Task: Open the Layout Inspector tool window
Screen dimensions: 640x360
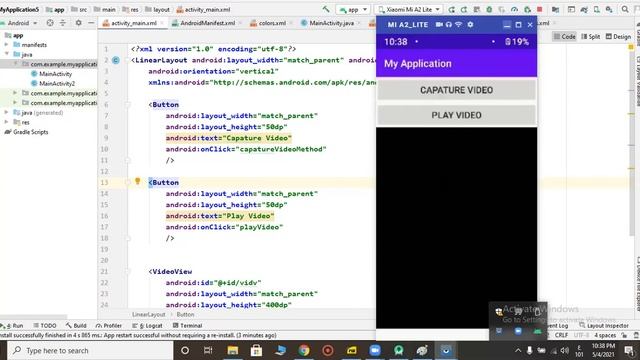Action: coord(604,326)
